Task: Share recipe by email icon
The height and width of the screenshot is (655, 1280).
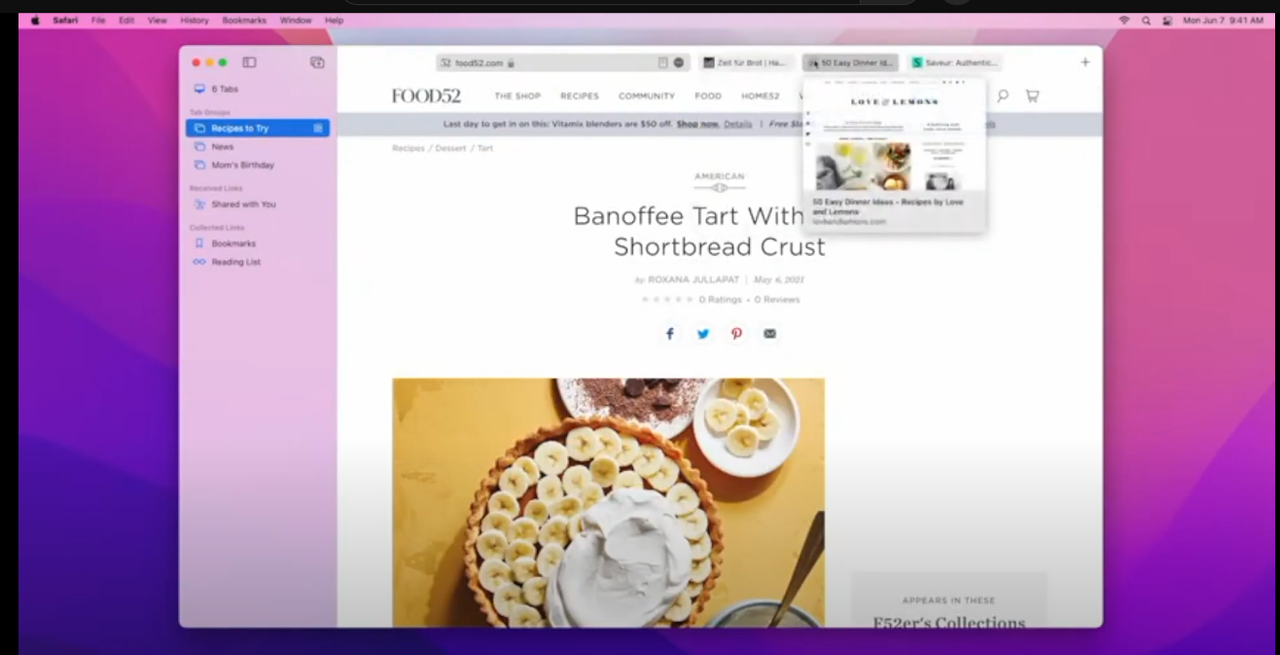Action: click(x=770, y=334)
